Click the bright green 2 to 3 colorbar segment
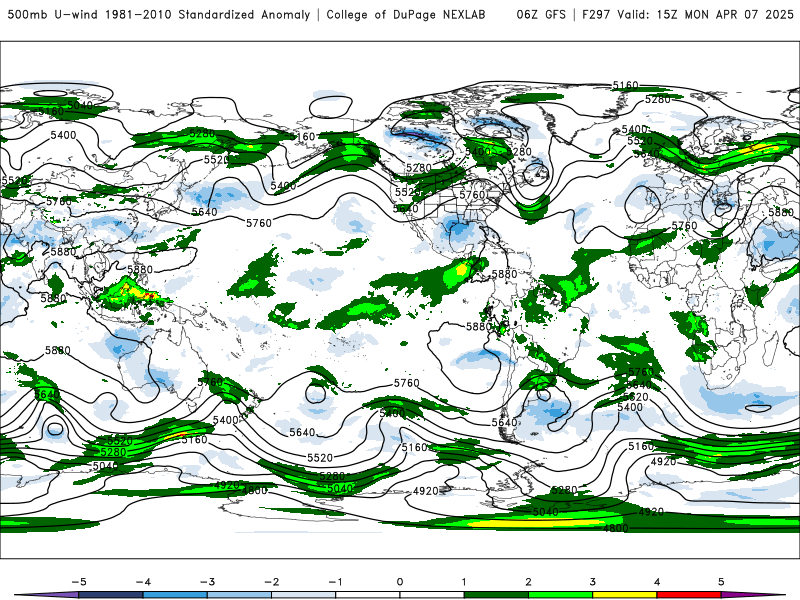This screenshot has width=800, height=600. click(561, 595)
